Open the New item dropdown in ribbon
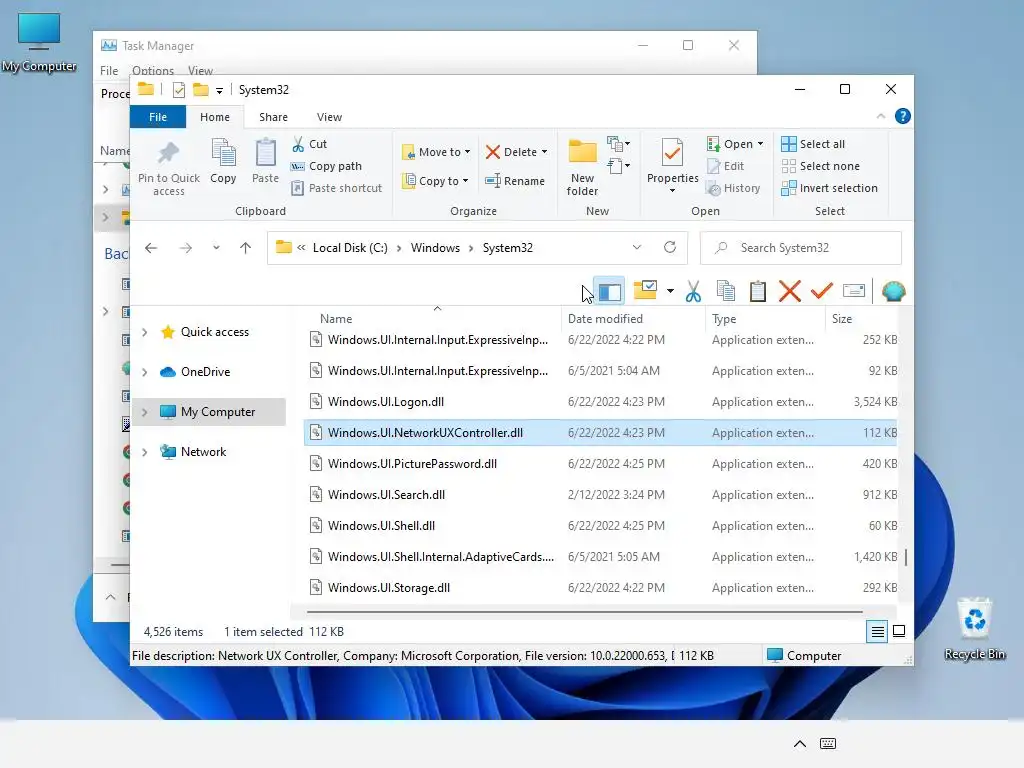 pos(618,144)
